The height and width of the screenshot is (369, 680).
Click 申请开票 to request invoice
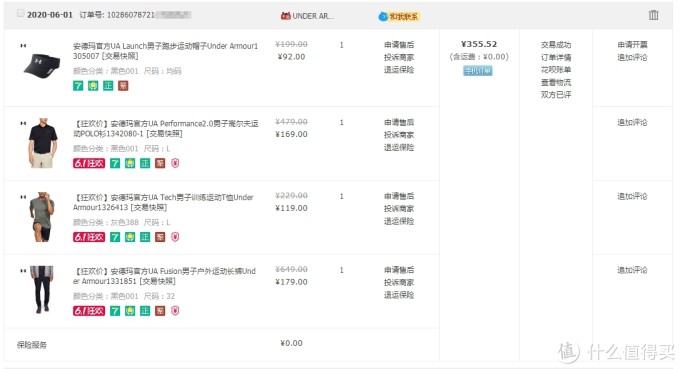(x=632, y=44)
